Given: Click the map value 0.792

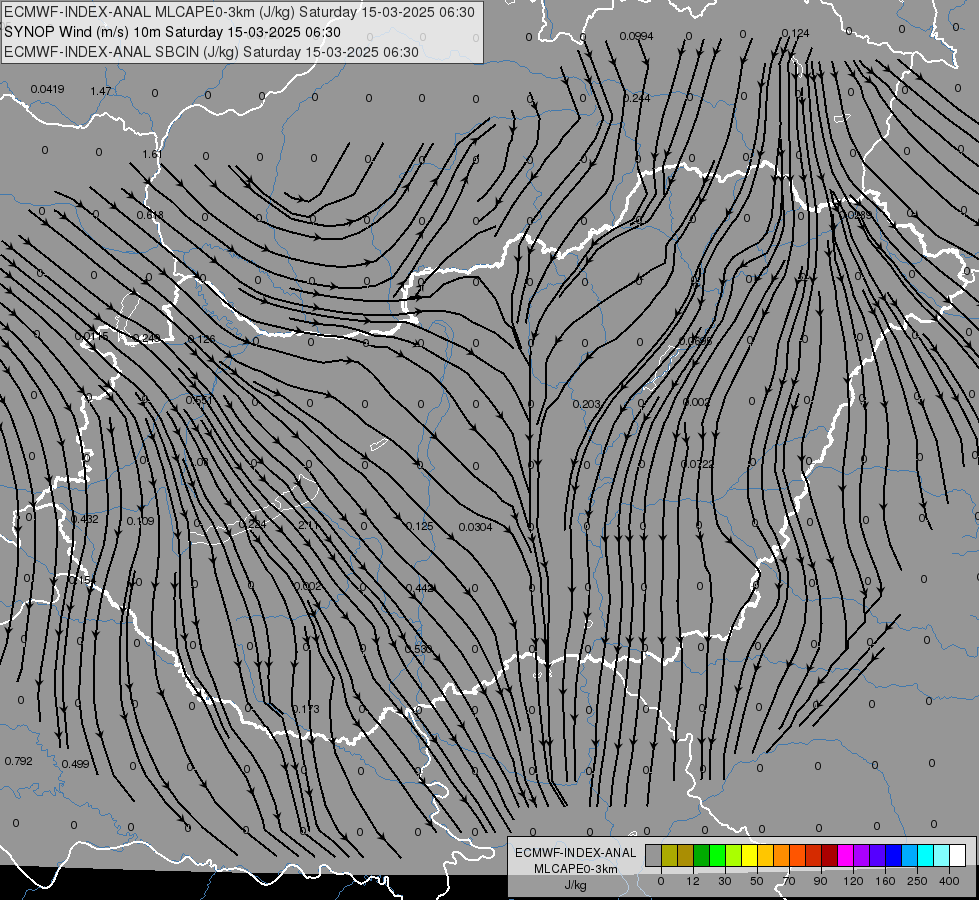Looking at the screenshot, I should pos(18,761).
